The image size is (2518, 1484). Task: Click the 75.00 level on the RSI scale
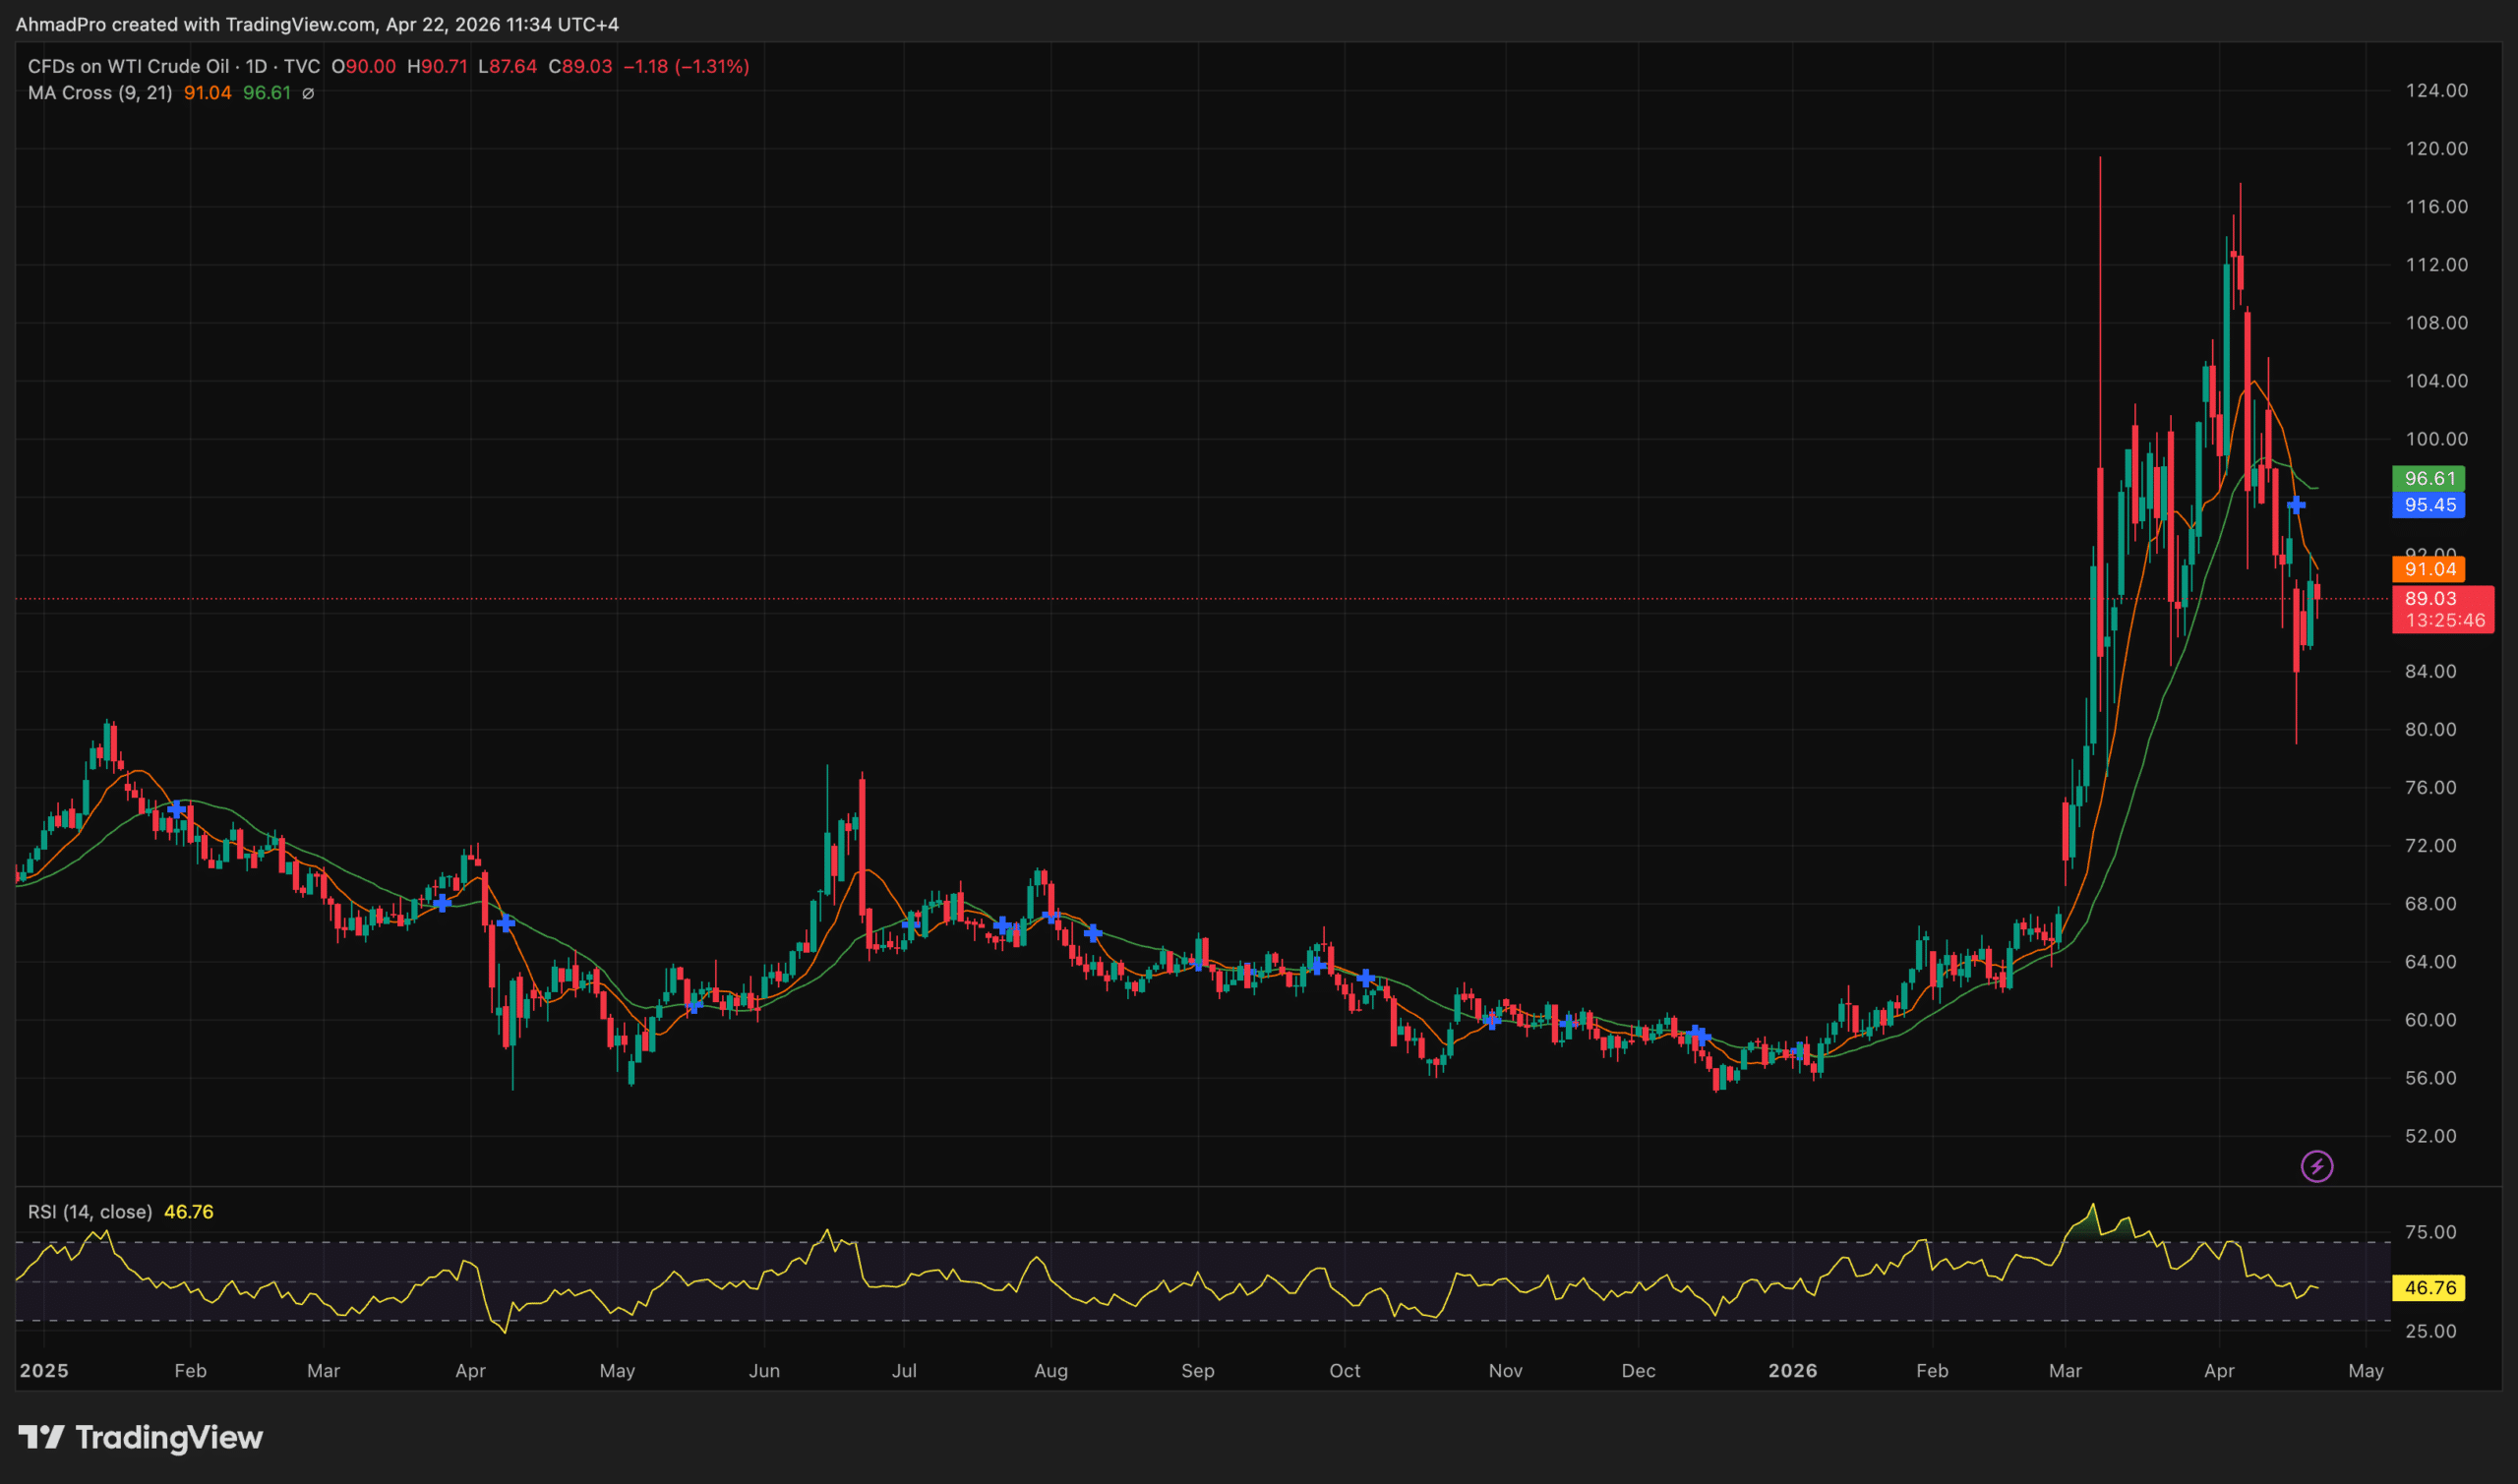[x=2430, y=1232]
